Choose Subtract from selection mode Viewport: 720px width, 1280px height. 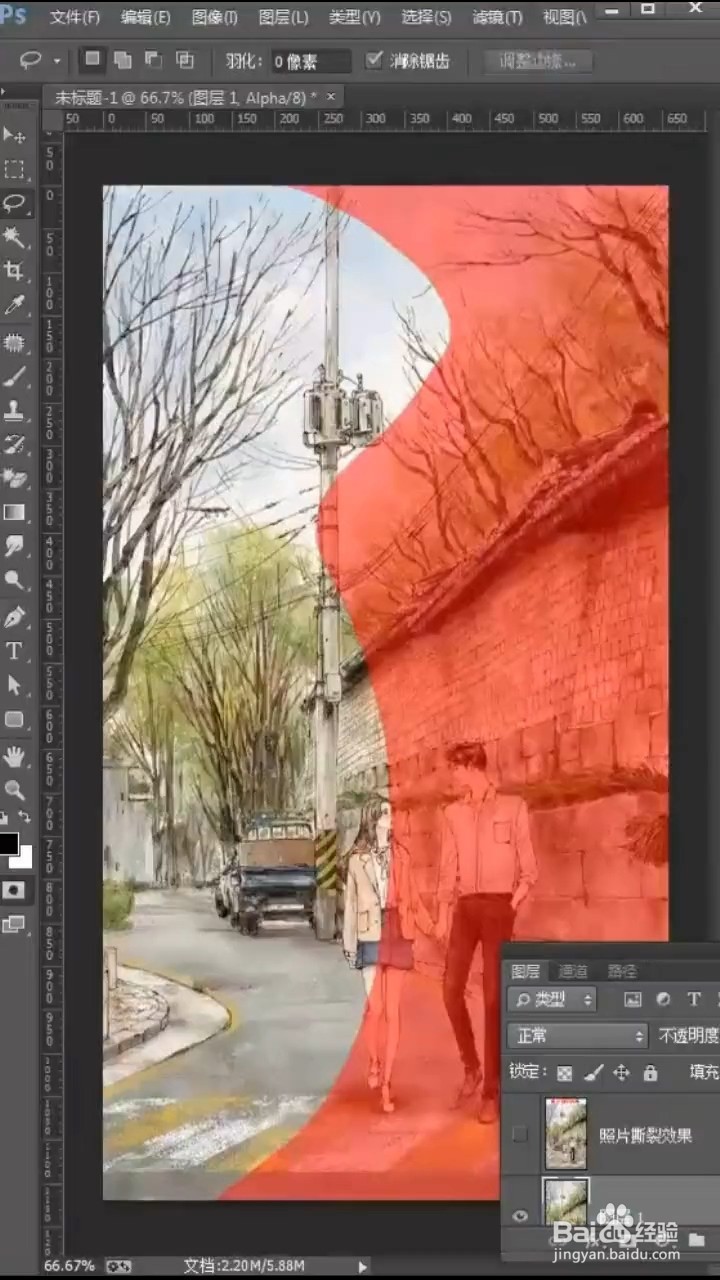click(154, 60)
